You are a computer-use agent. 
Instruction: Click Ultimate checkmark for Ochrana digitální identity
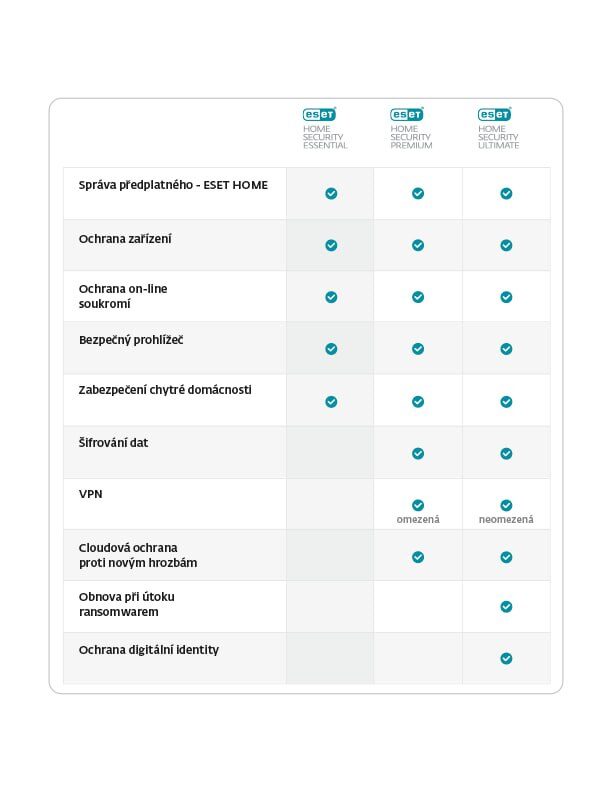(506, 659)
